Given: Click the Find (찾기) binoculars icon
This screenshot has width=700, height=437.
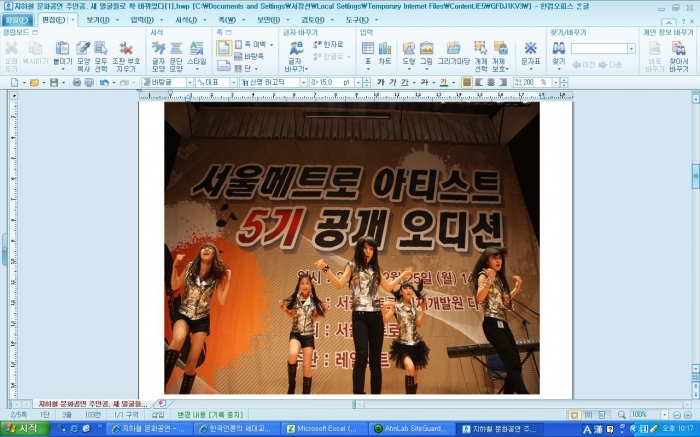Looking at the screenshot, I should pos(558,48).
